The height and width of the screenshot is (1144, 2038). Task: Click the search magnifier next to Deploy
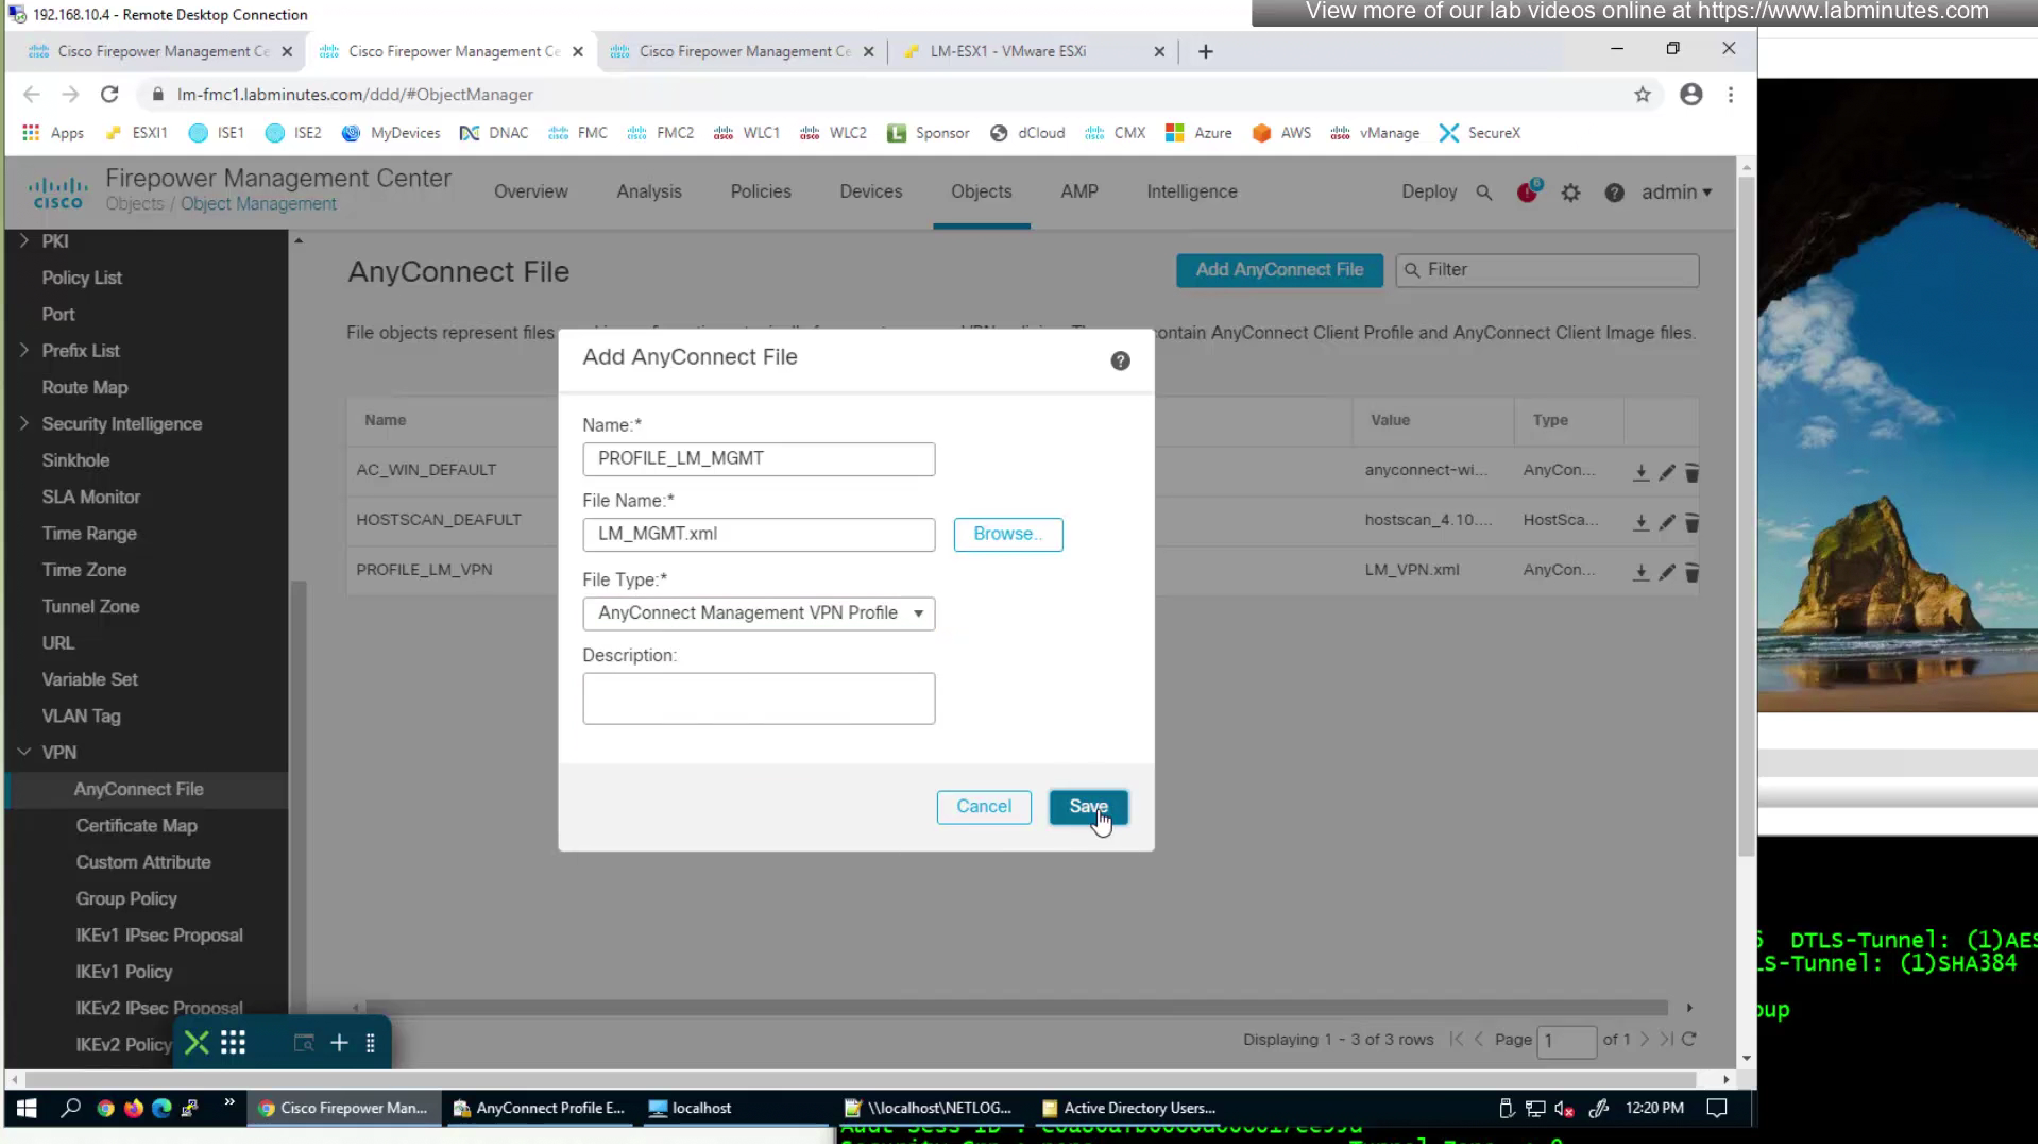1484,193
